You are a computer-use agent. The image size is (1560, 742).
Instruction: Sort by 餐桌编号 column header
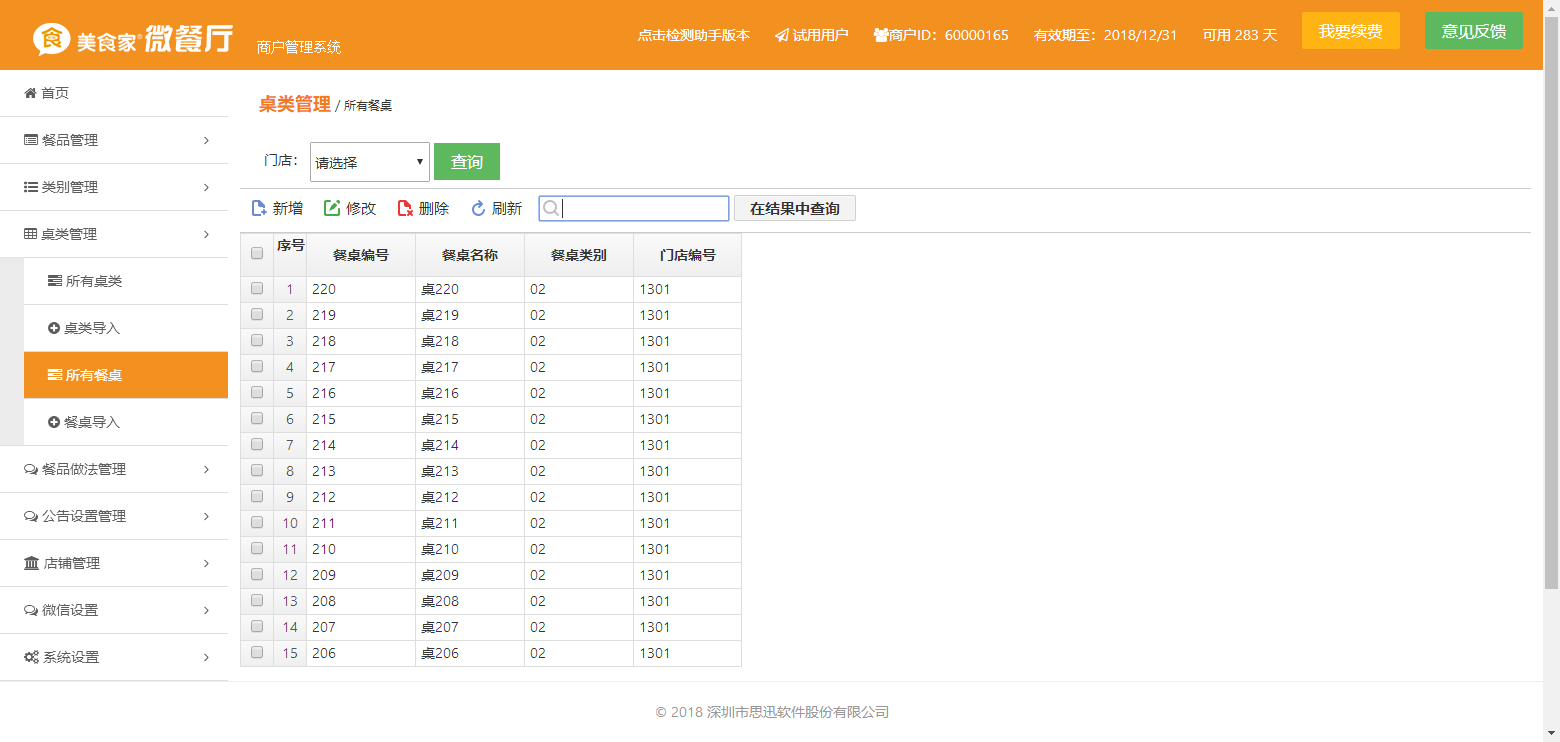coord(361,255)
